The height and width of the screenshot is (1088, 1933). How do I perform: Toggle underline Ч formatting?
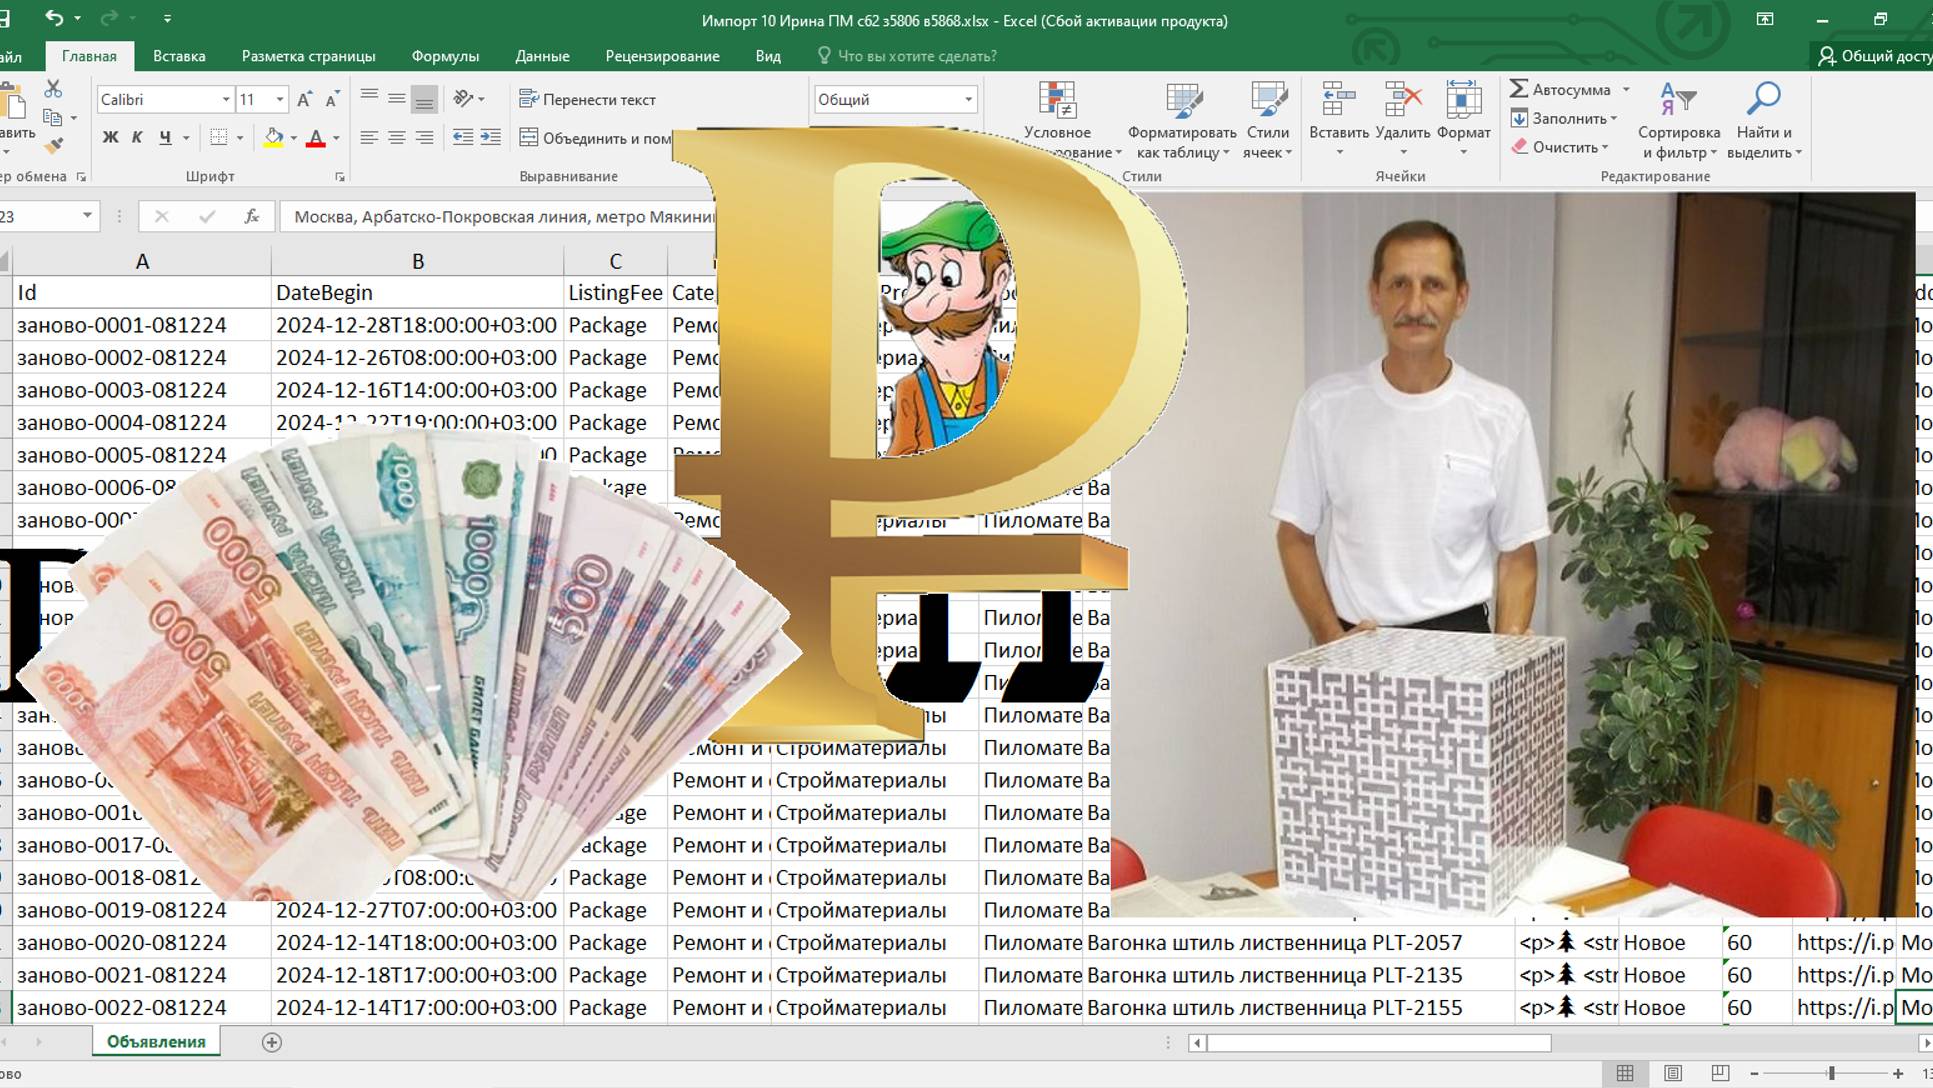click(x=165, y=138)
